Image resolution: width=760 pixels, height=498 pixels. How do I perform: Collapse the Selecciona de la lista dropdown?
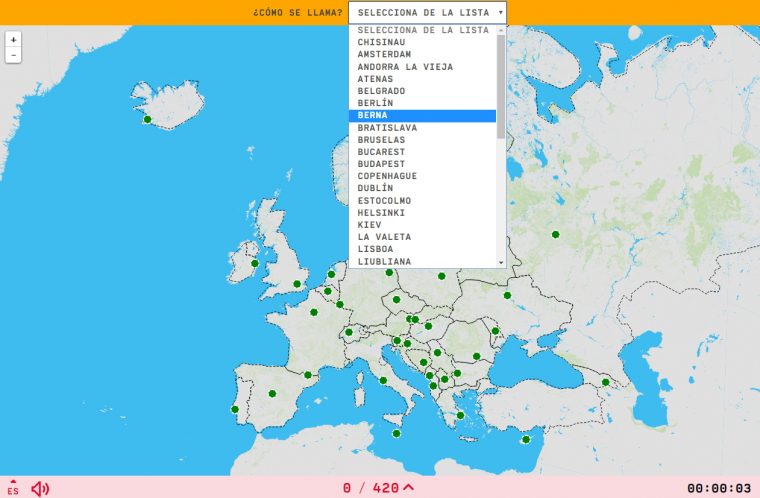[427, 13]
